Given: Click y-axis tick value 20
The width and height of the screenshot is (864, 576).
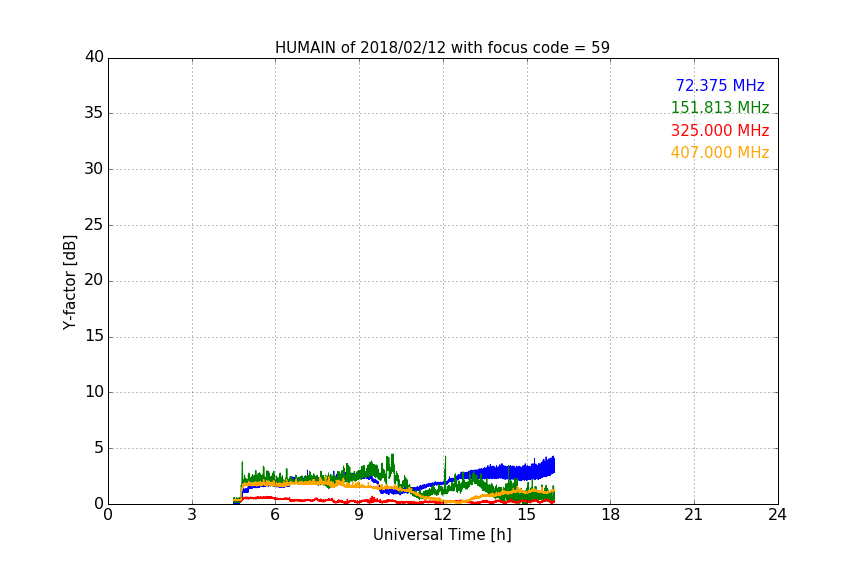Looking at the screenshot, I should click(94, 280).
